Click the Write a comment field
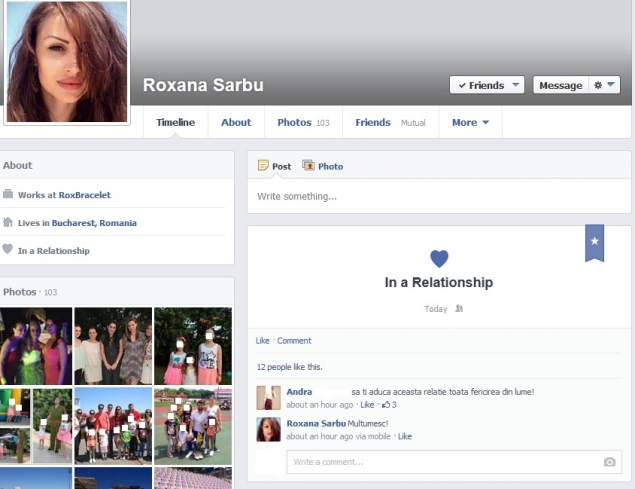635x489 pixels. (x=440, y=462)
